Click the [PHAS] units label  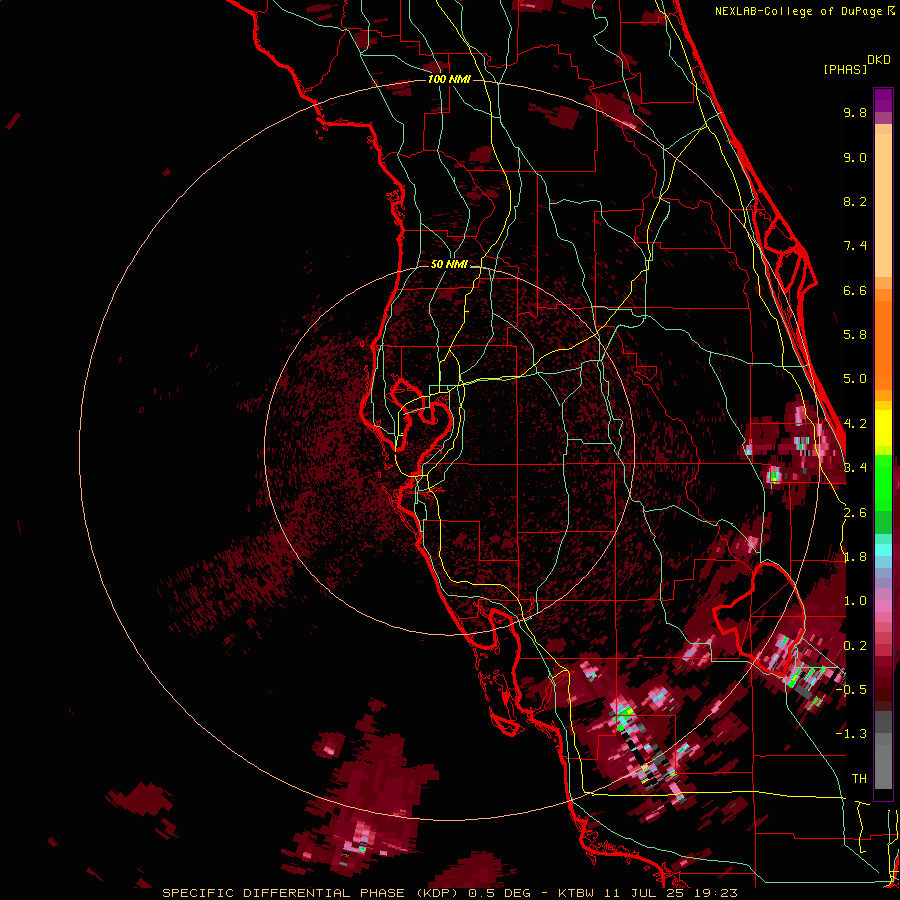coord(845,69)
